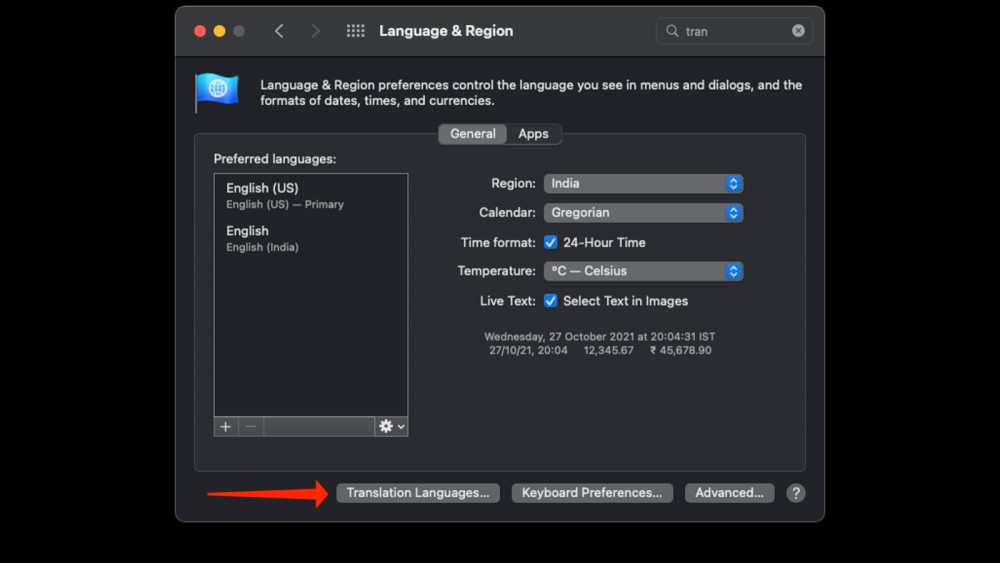
Task: Click the Language & Region window title
Action: click(x=446, y=31)
